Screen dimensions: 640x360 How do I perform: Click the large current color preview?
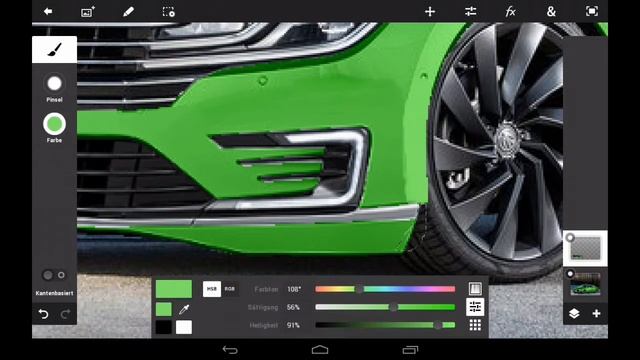point(174,289)
